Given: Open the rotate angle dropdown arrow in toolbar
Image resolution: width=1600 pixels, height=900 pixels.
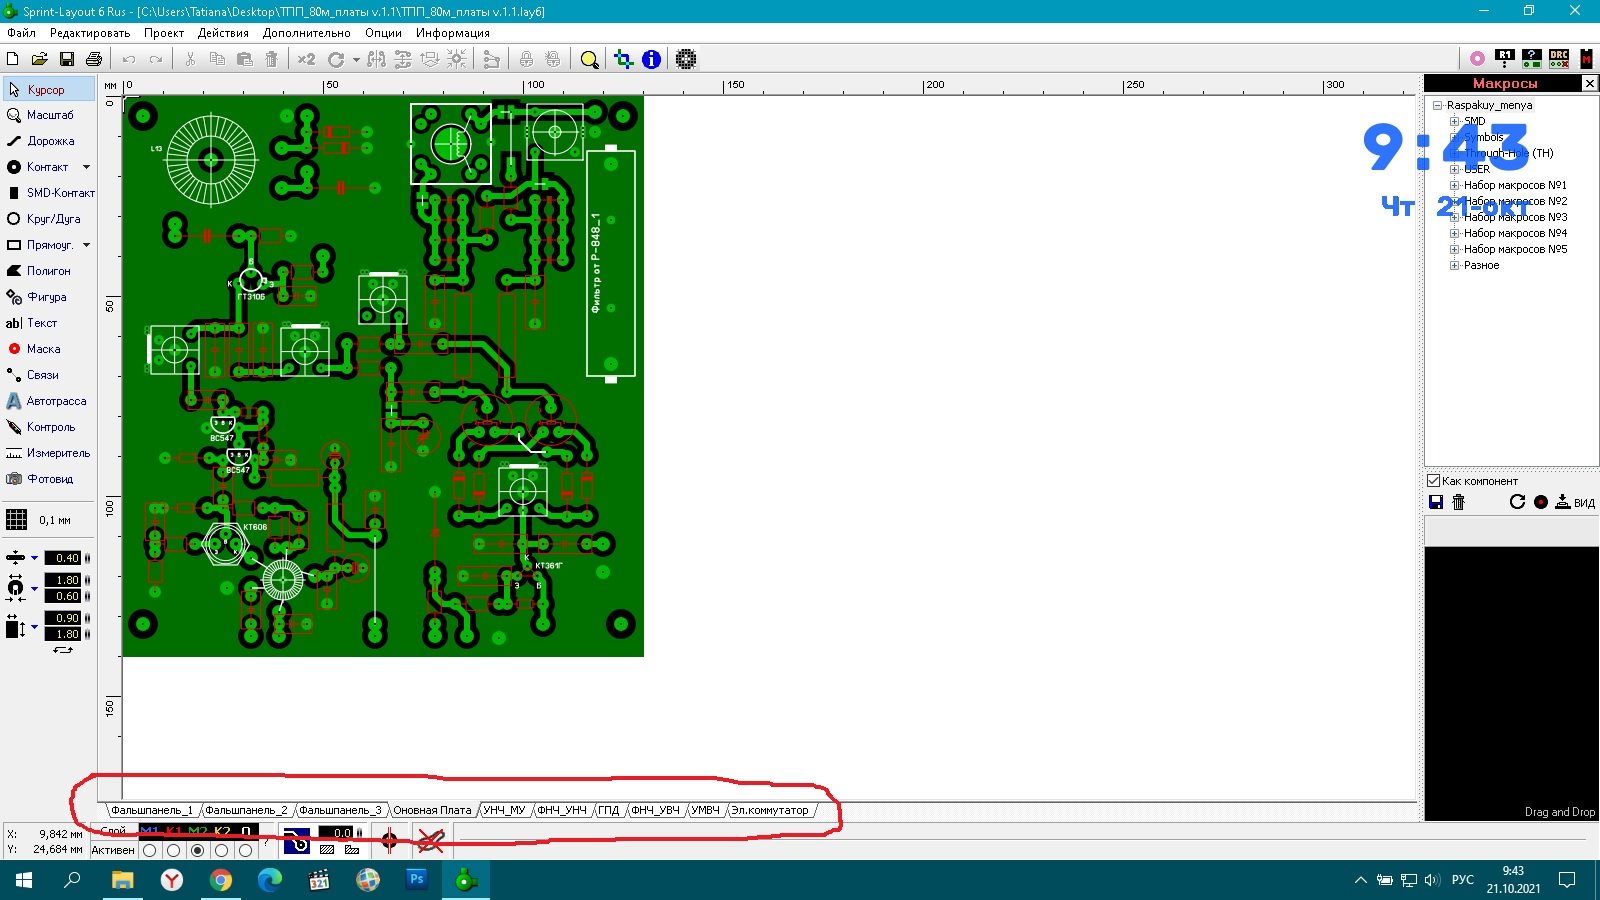Looking at the screenshot, I should [356, 60].
